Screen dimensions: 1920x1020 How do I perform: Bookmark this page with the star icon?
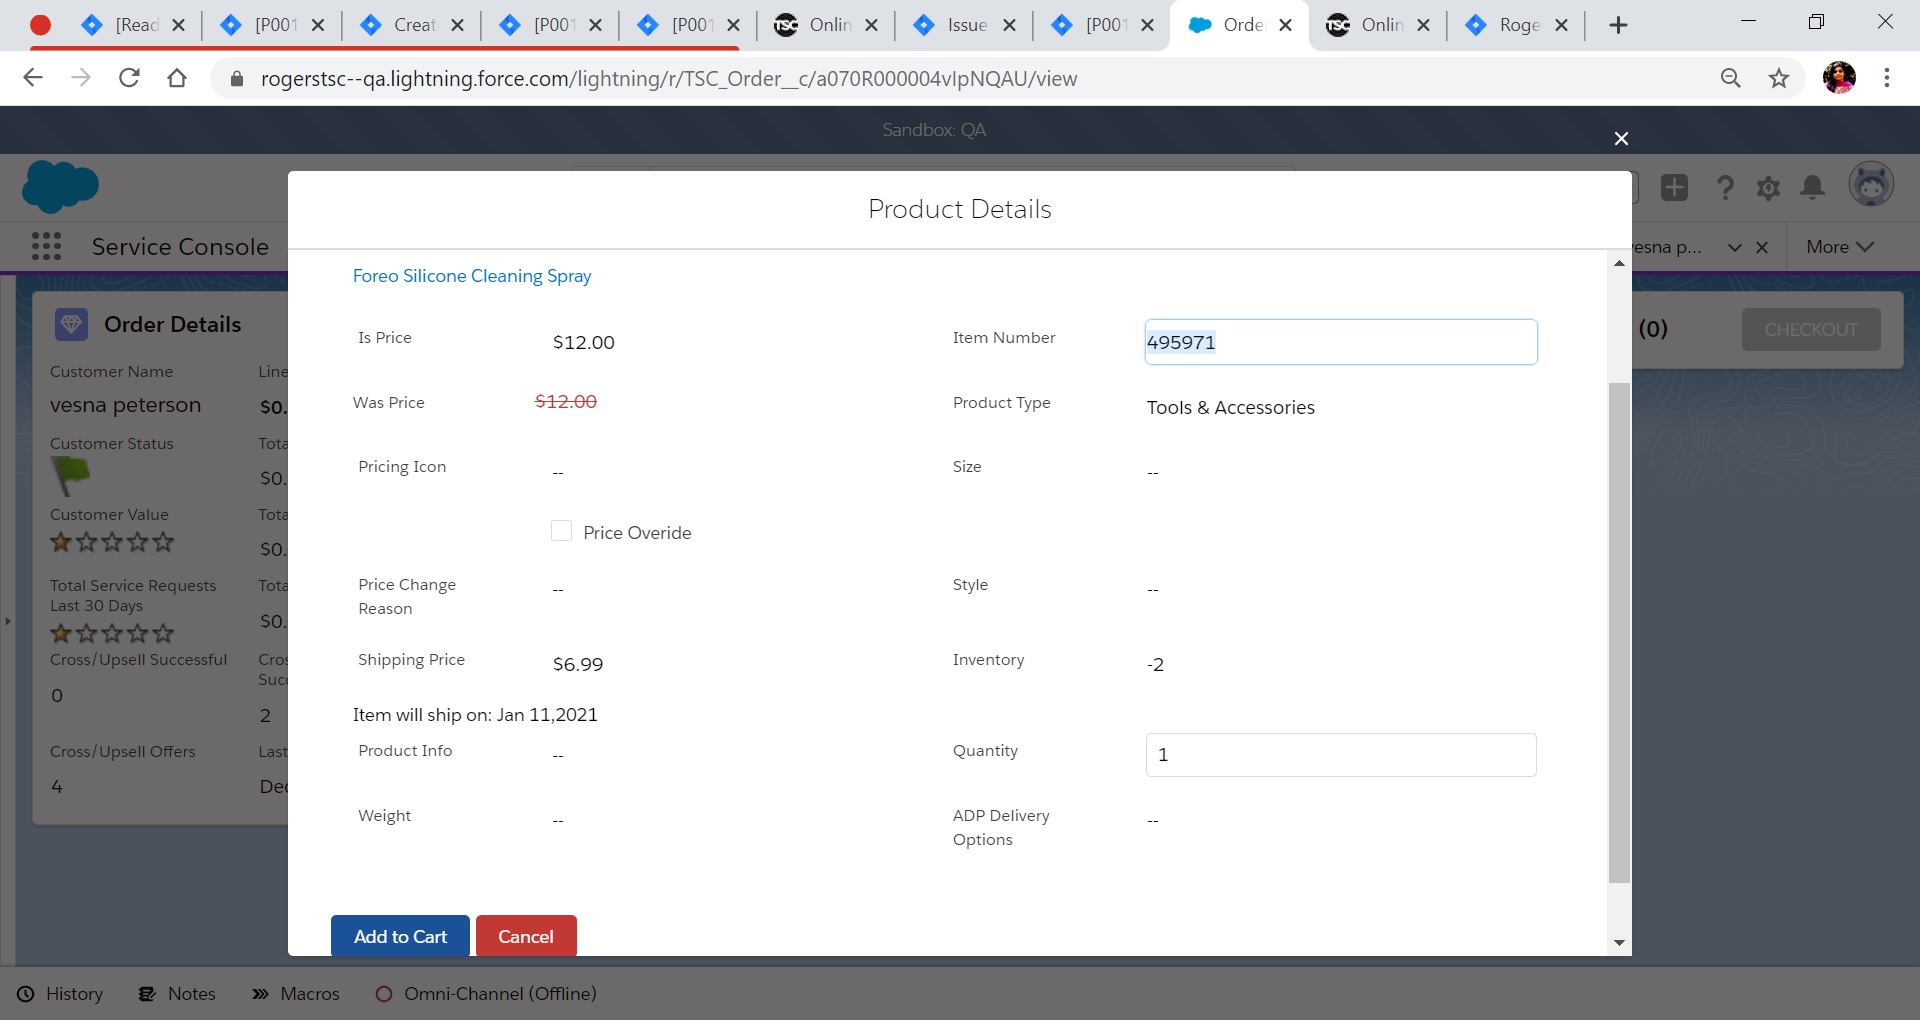pyautogui.click(x=1778, y=78)
